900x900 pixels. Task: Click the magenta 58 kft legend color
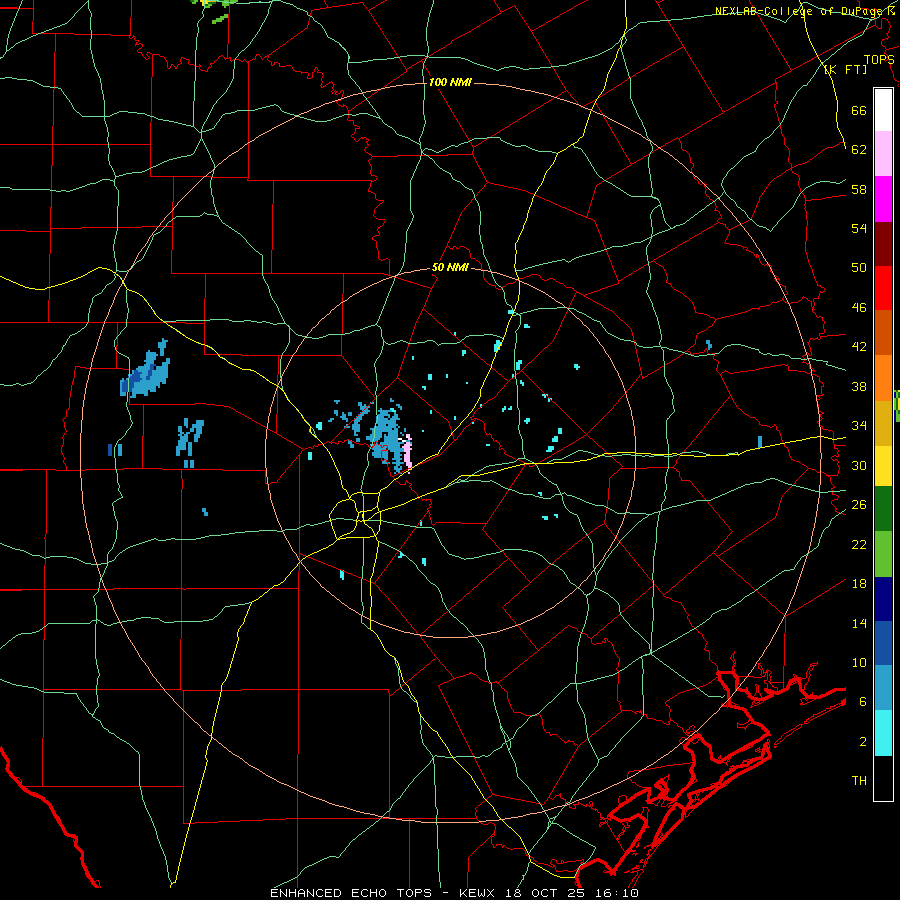tap(883, 199)
